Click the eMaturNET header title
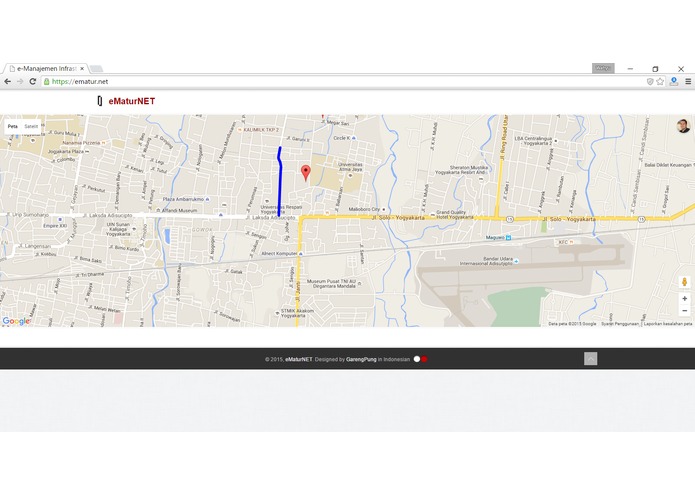Image resolution: width=695 pixels, height=494 pixels. (x=132, y=101)
